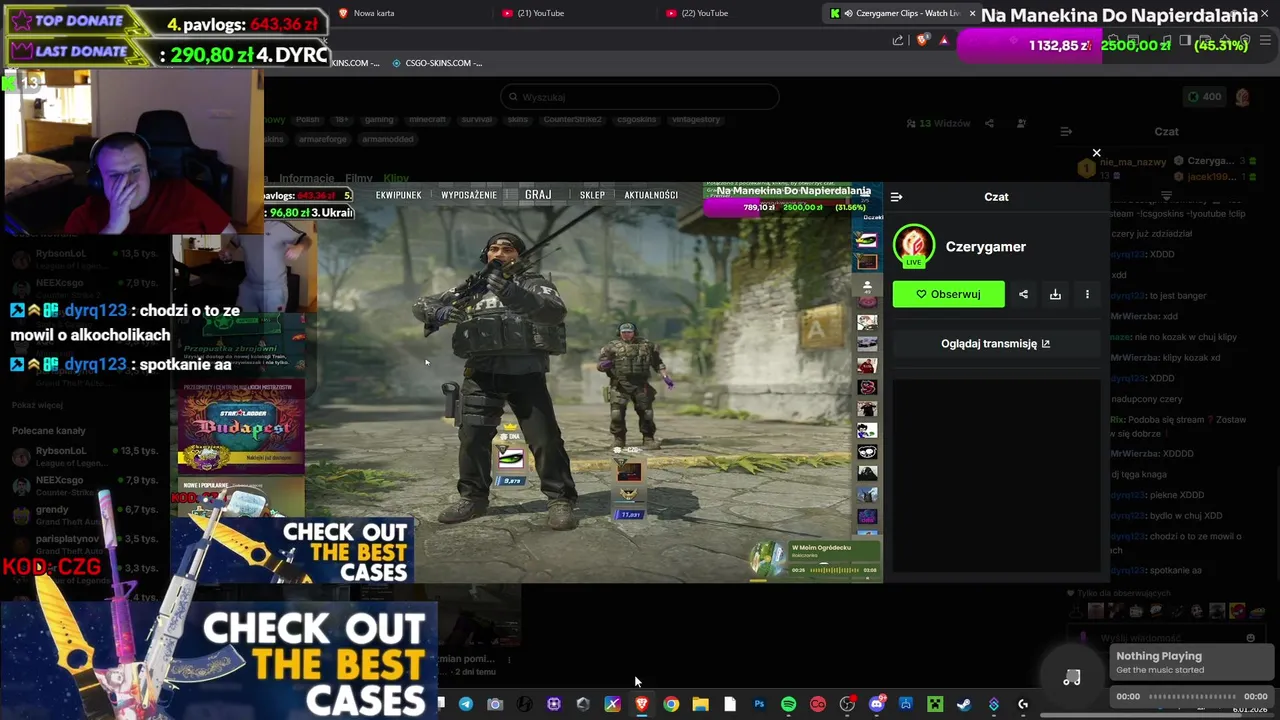The width and height of the screenshot is (1280, 720).
Task: Close the clip overlay with the X
Action: (1096, 153)
